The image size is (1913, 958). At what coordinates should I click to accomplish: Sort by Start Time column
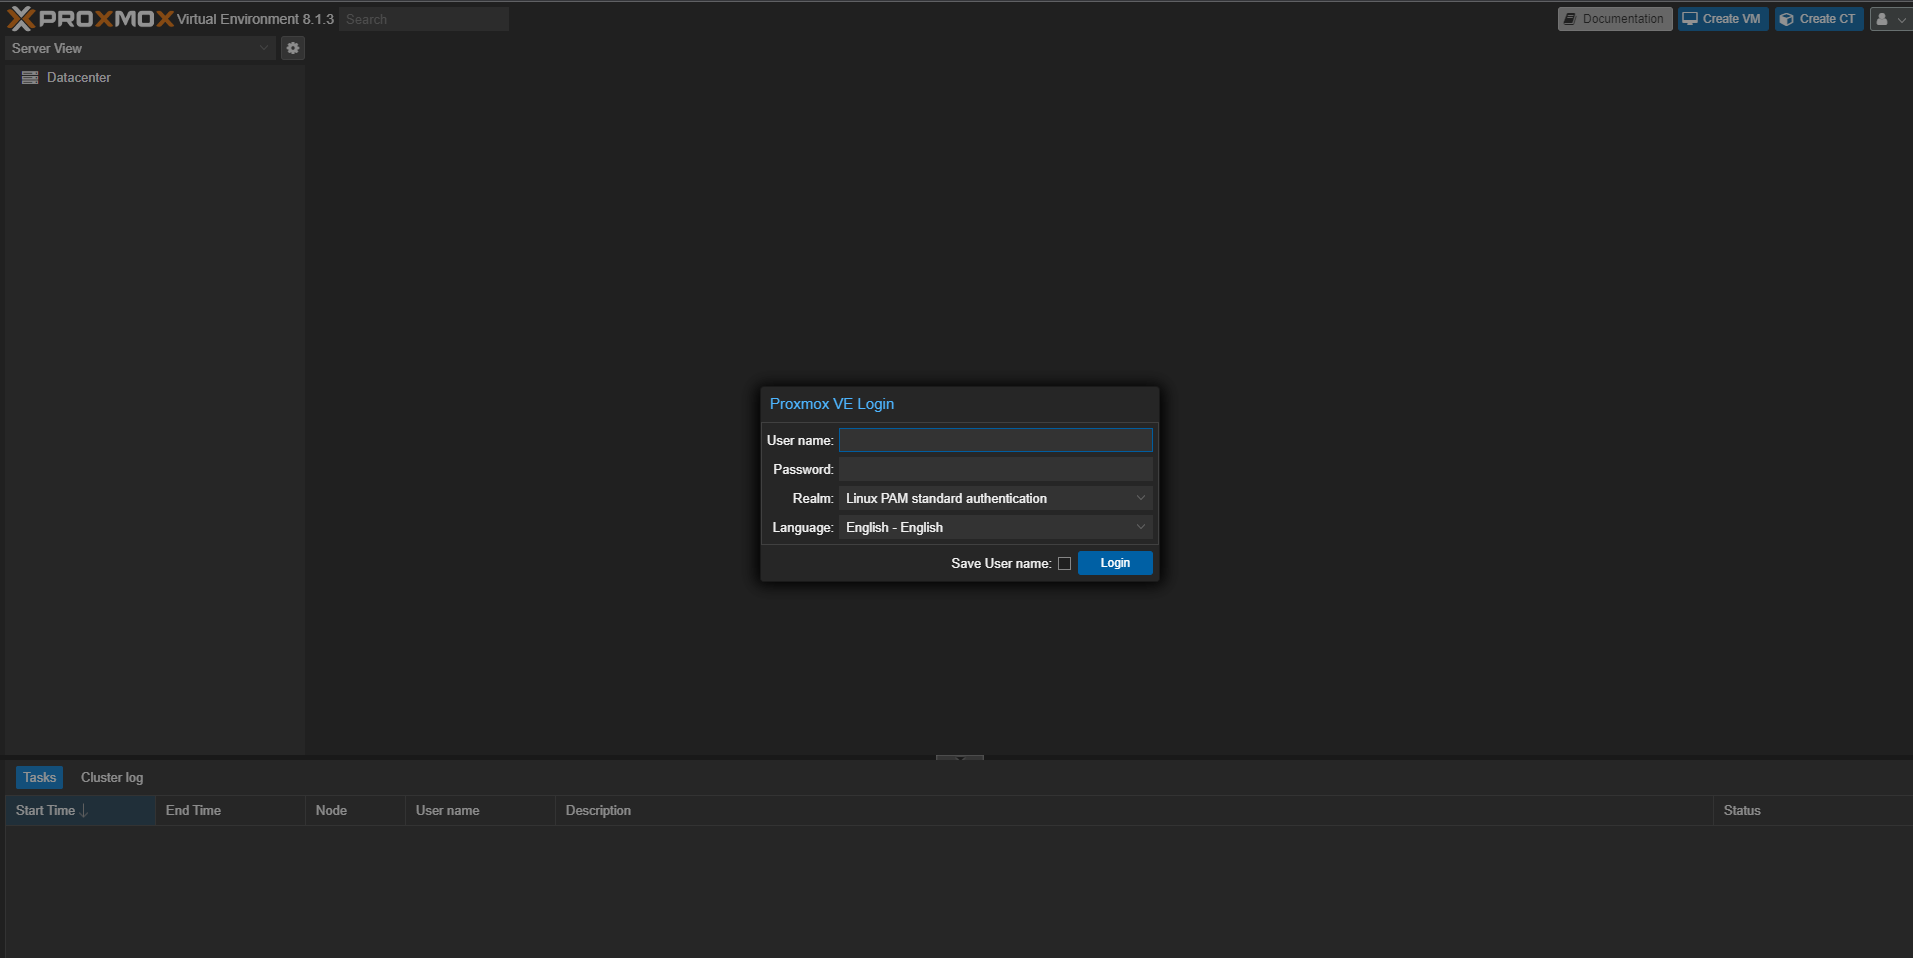(x=80, y=810)
